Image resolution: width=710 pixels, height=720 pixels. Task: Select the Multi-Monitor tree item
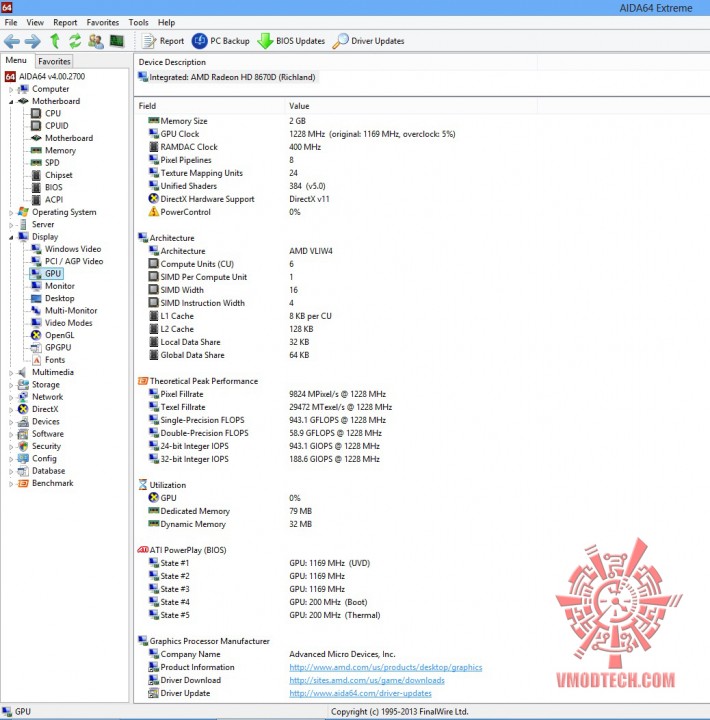pyautogui.click(x=64, y=310)
